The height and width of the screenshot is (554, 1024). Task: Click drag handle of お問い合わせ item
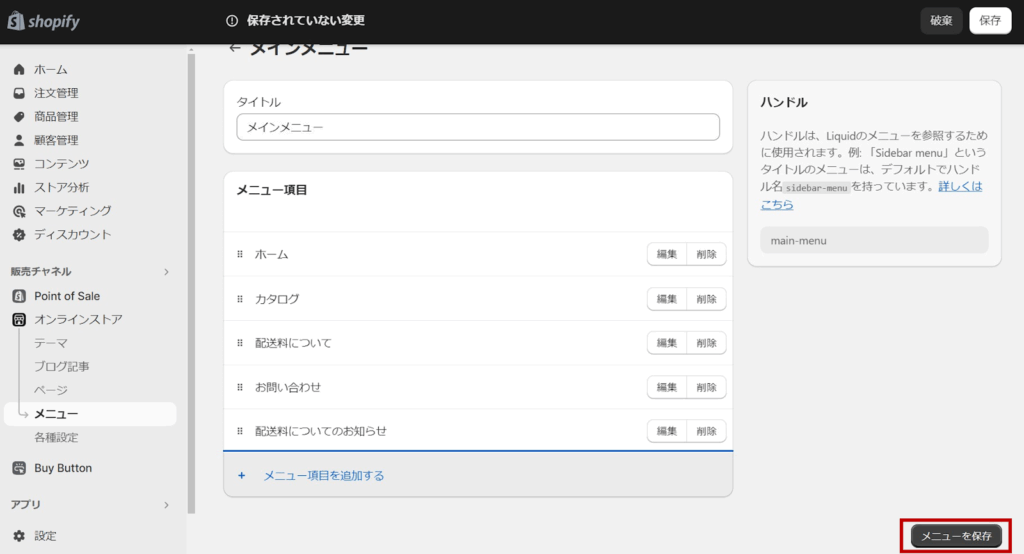[x=240, y=387]
